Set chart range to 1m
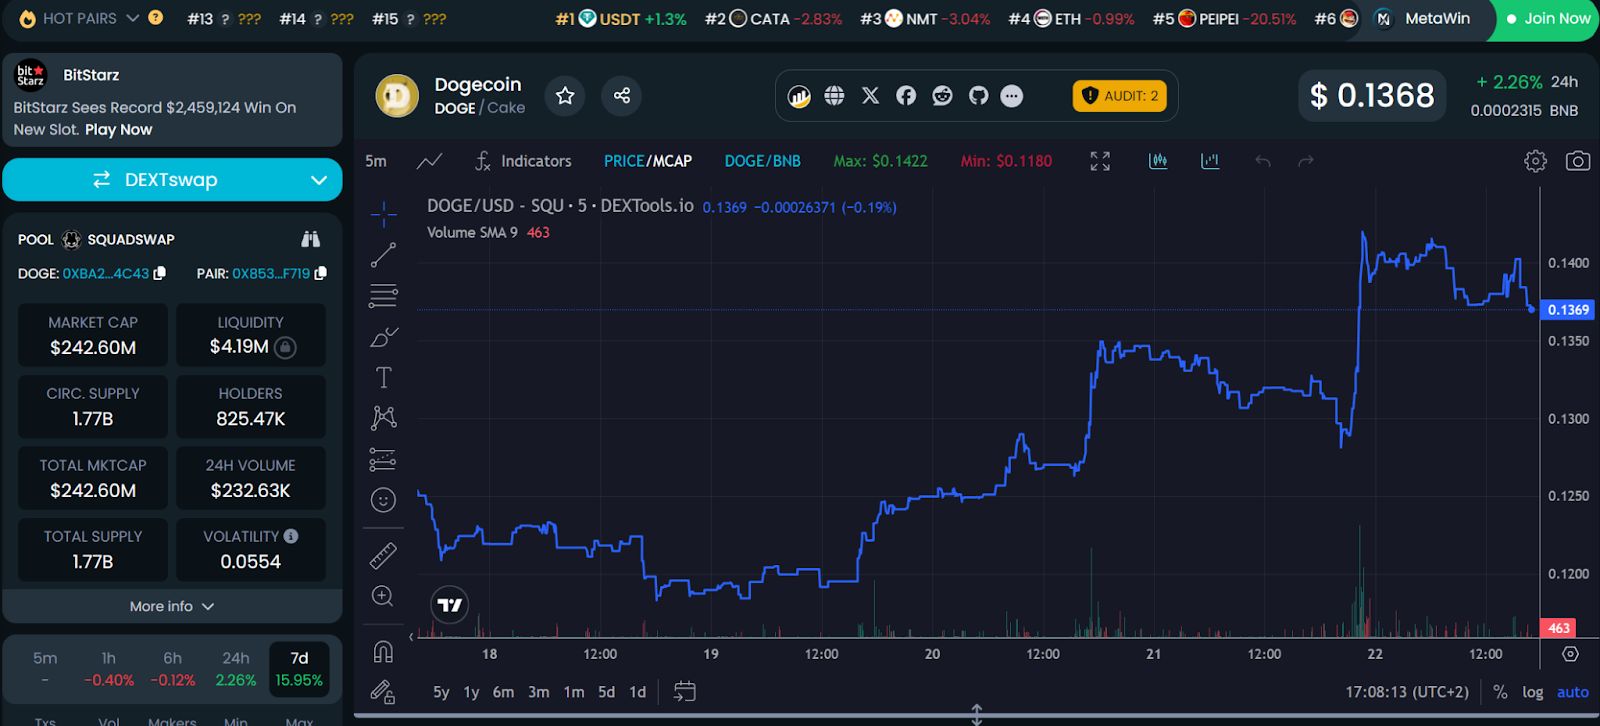Screen dimensions: 1600x726 click(x=573, y=692)
